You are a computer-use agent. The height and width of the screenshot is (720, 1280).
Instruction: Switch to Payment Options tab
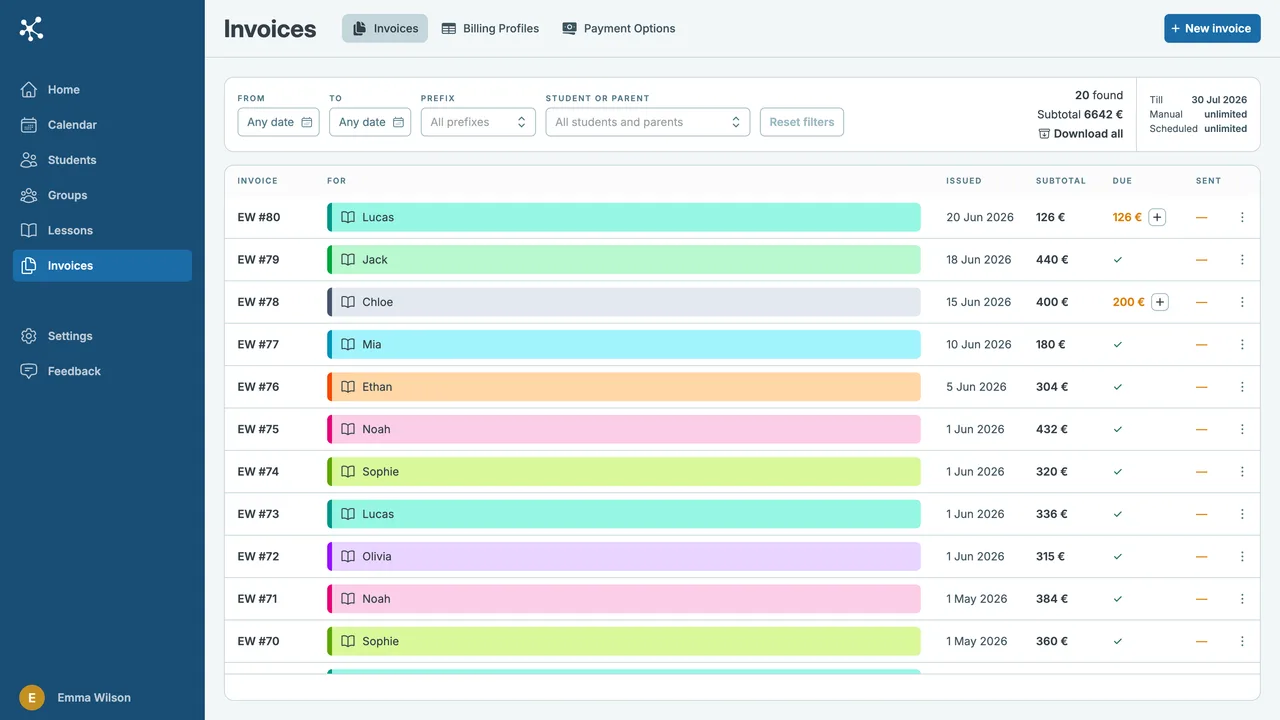coord(618,28)
